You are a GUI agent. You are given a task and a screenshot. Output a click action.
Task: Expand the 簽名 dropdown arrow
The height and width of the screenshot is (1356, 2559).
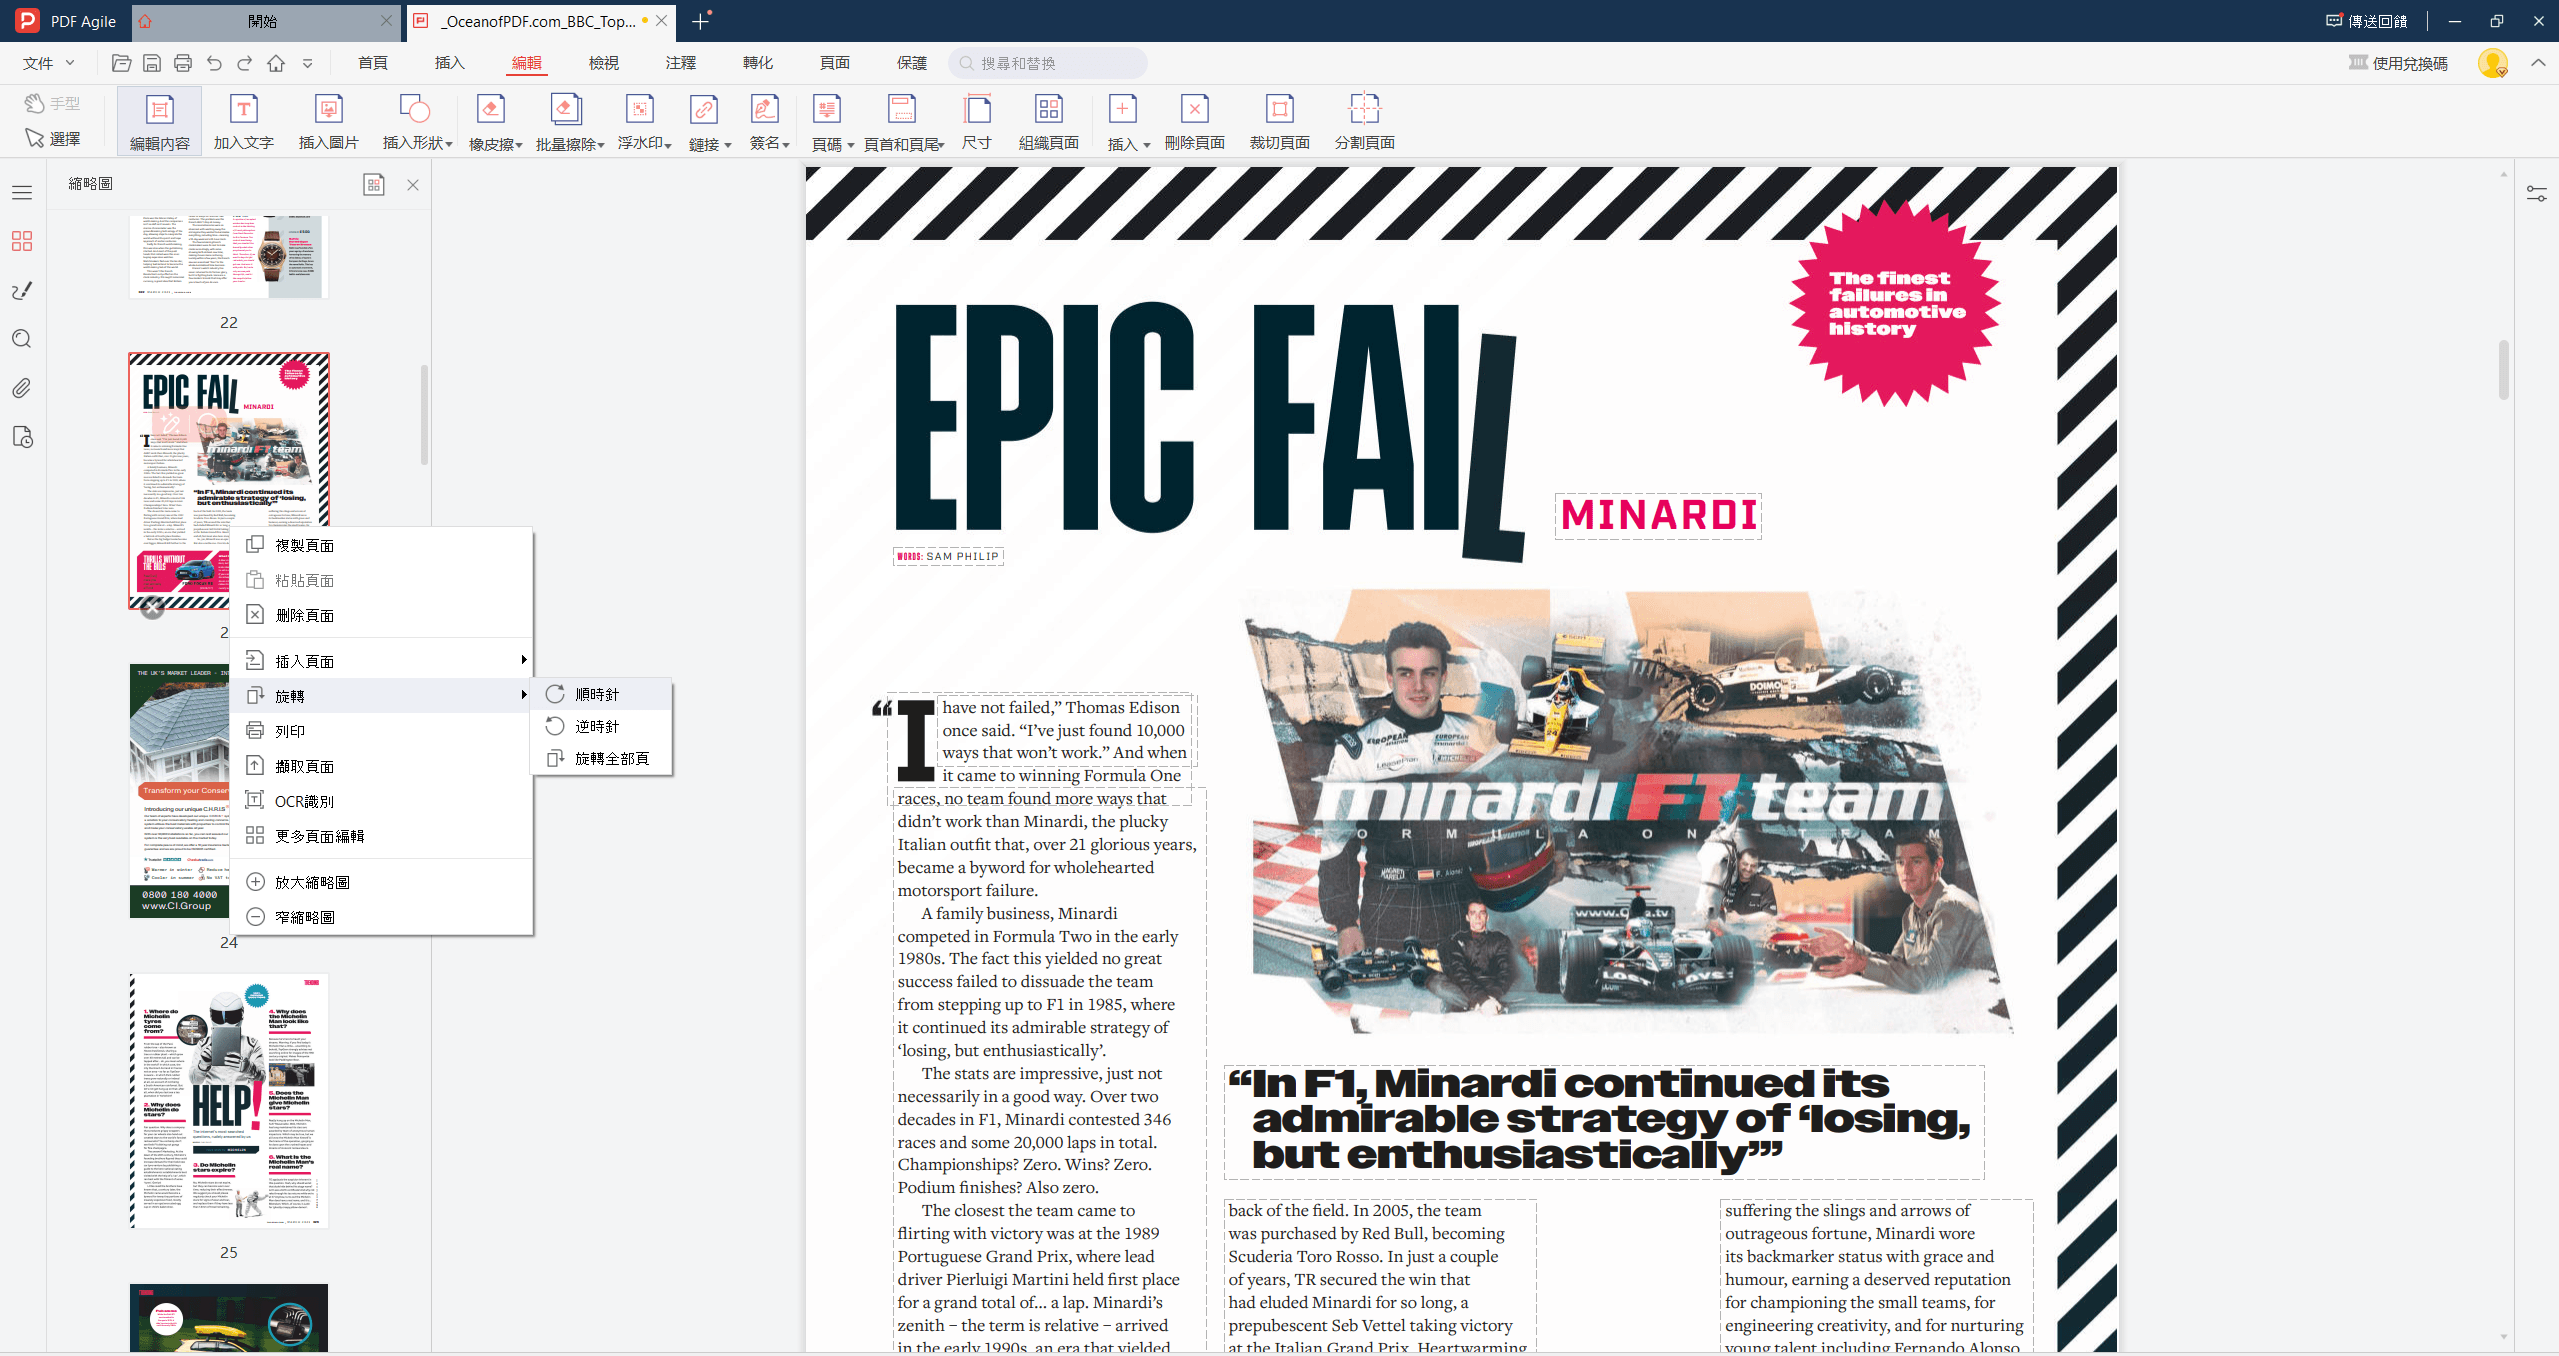point(786,145)
